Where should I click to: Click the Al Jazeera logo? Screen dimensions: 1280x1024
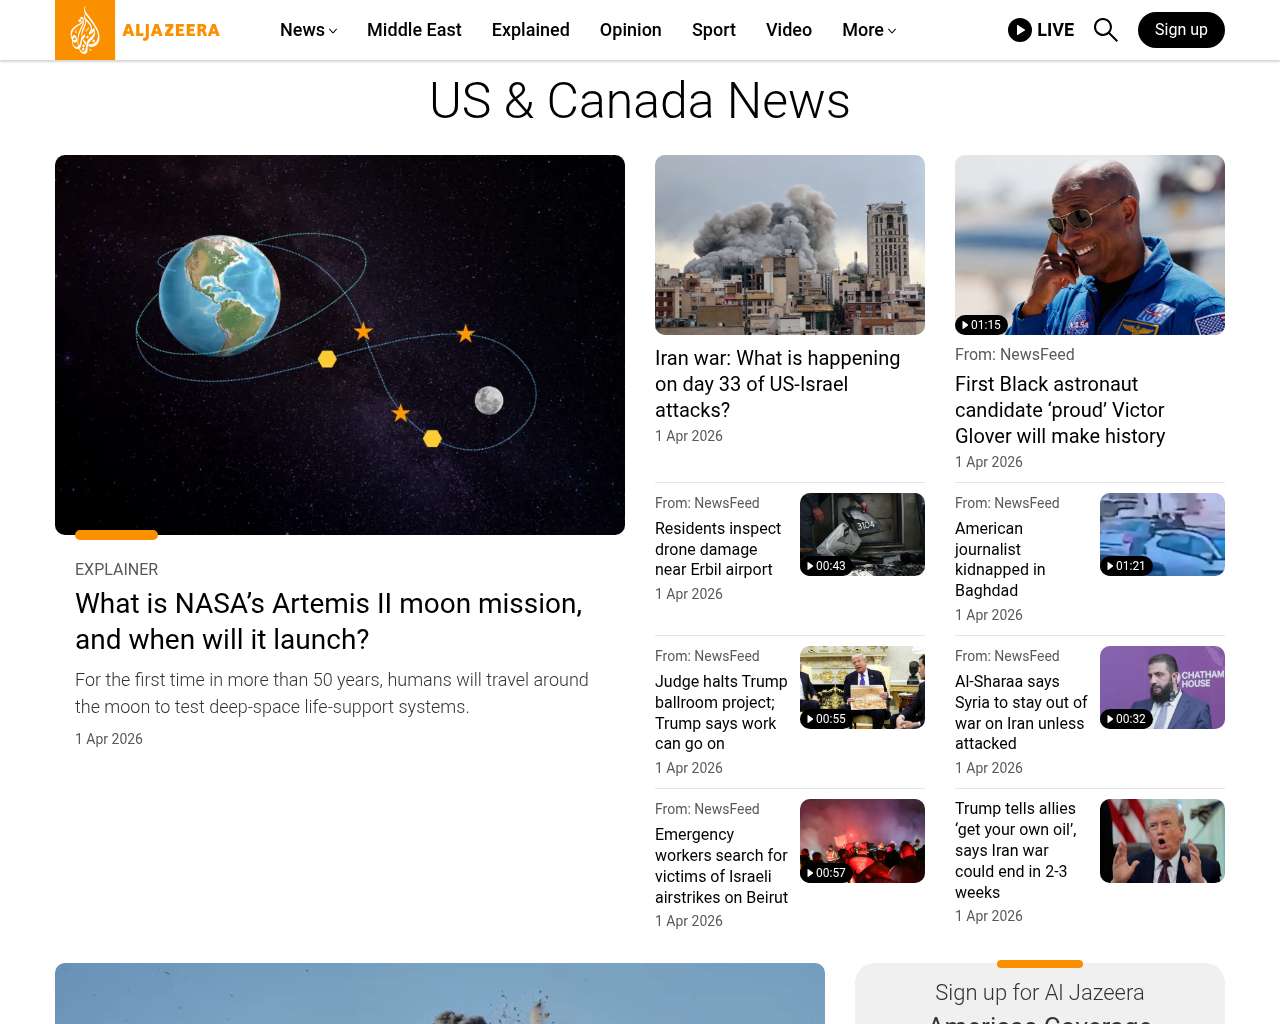point(138,30)
